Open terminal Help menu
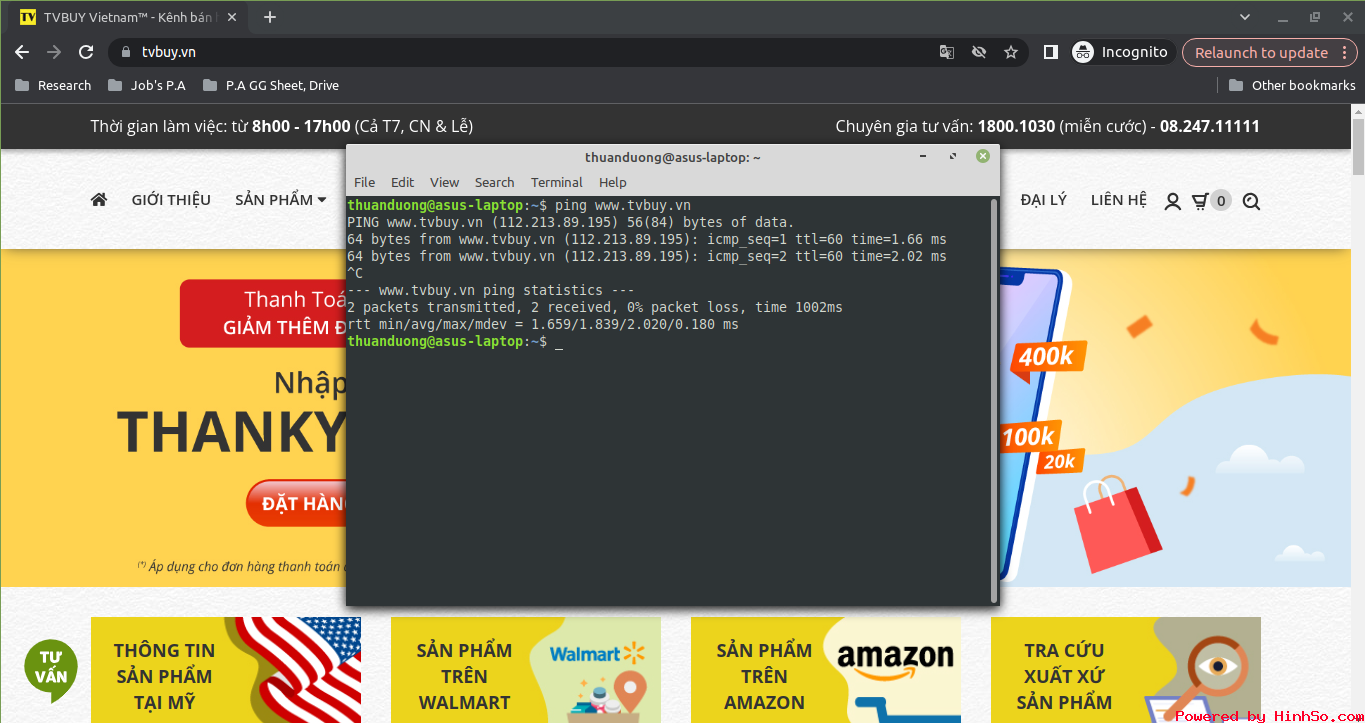 pos(613,182)
